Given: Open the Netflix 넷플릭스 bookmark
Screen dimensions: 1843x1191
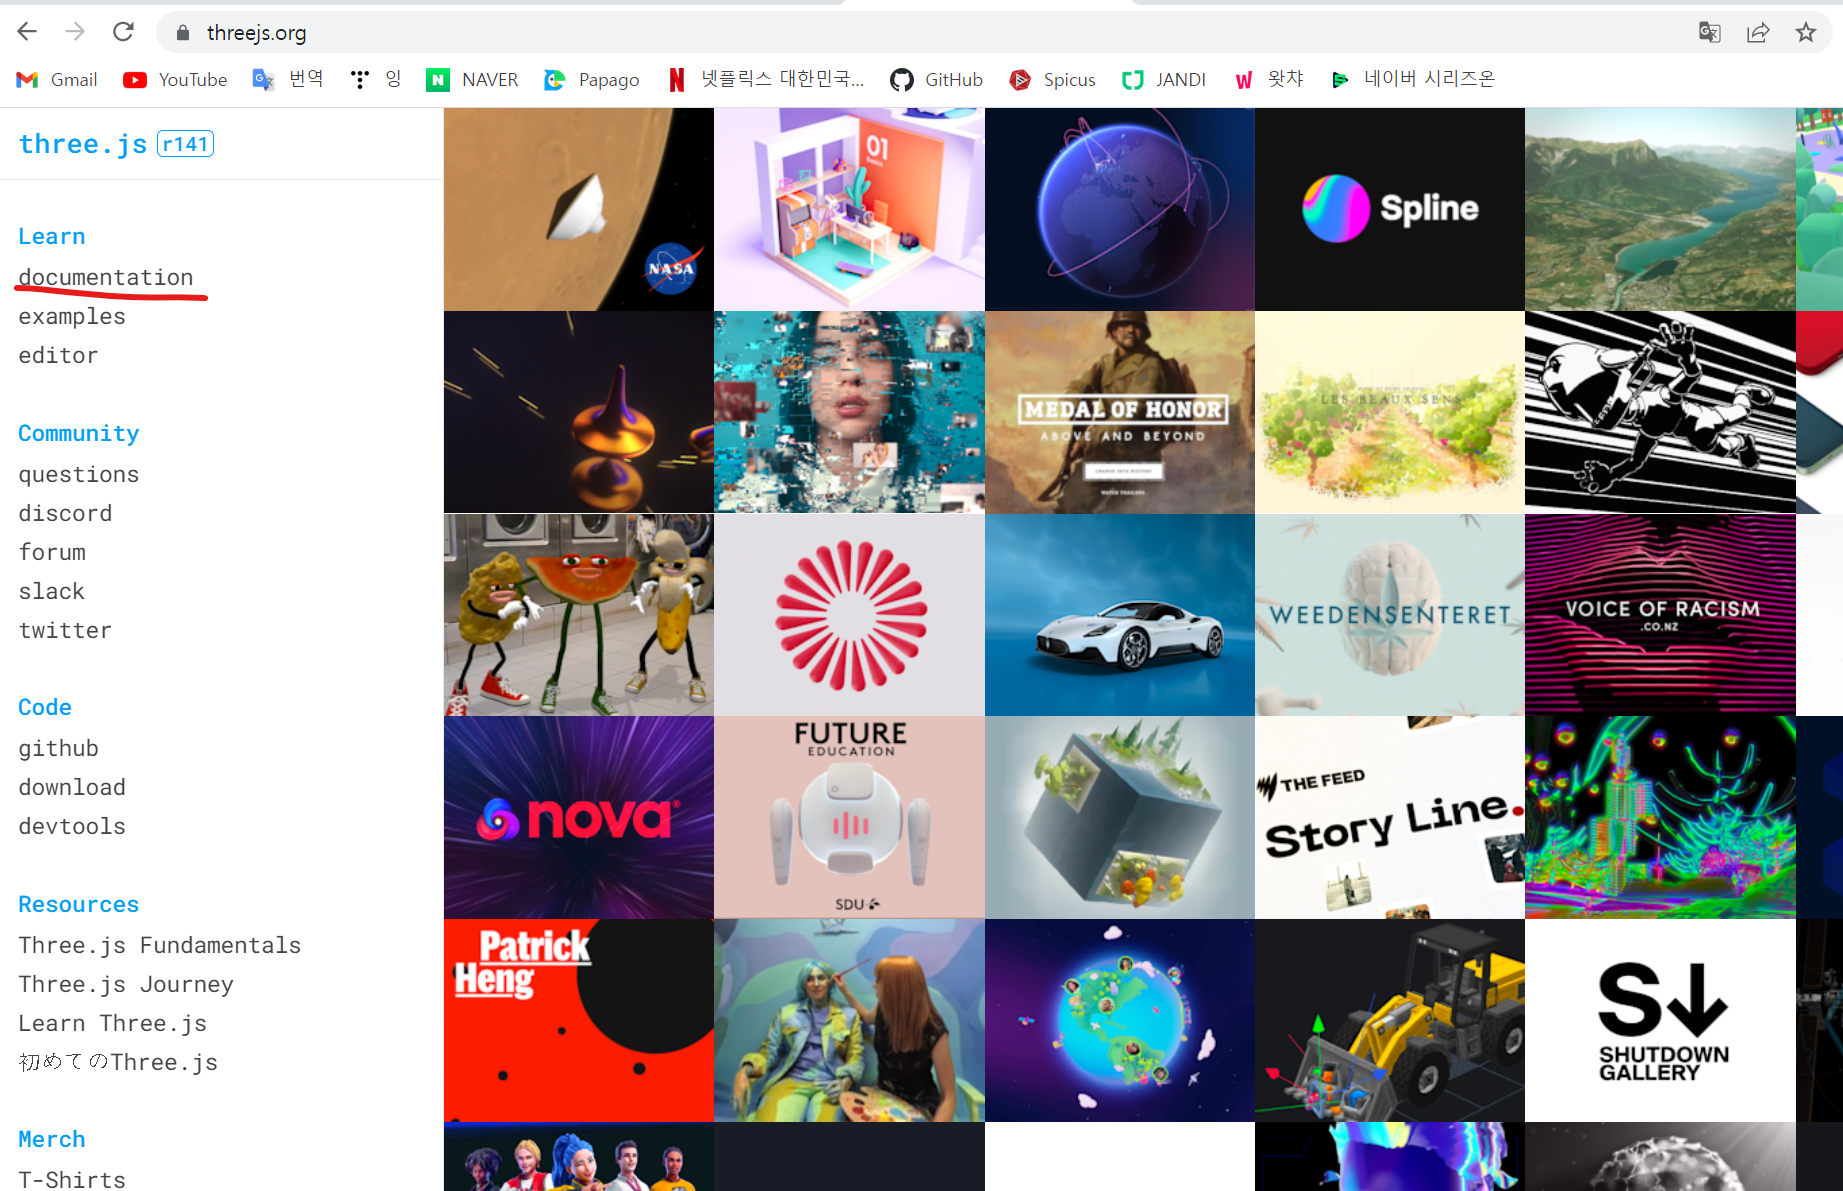Looking at the screenshot, I should point(766,79).
